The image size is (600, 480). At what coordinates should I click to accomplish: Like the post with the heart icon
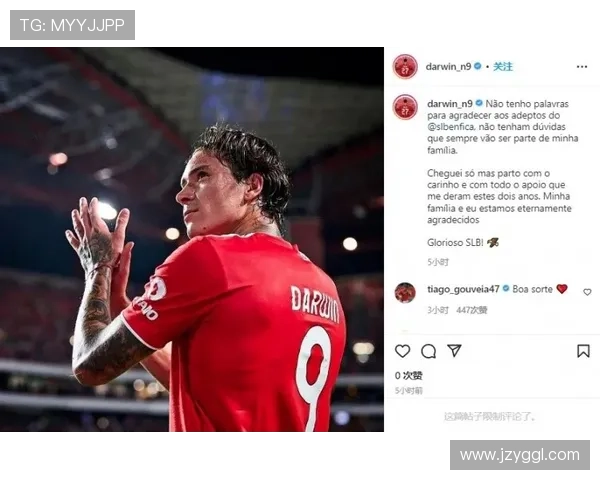click(403, 351)
